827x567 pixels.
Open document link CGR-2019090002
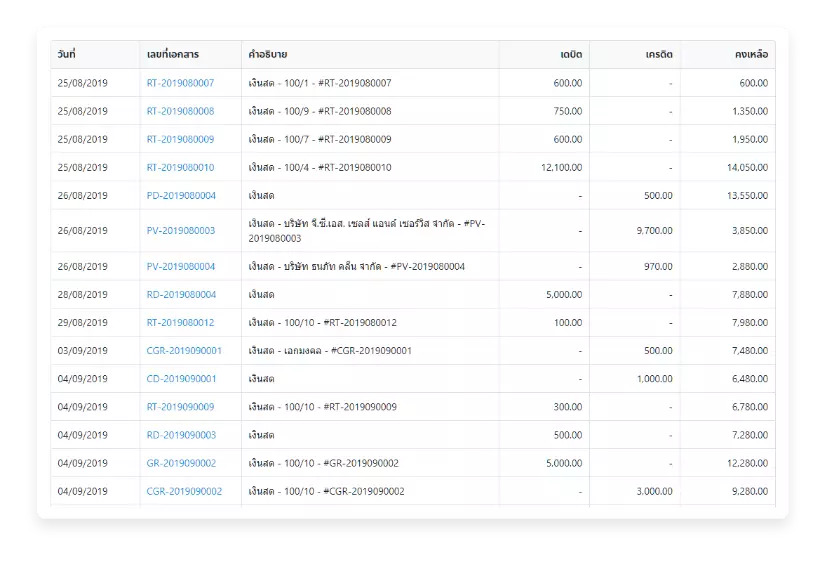(x=184, y=491)
